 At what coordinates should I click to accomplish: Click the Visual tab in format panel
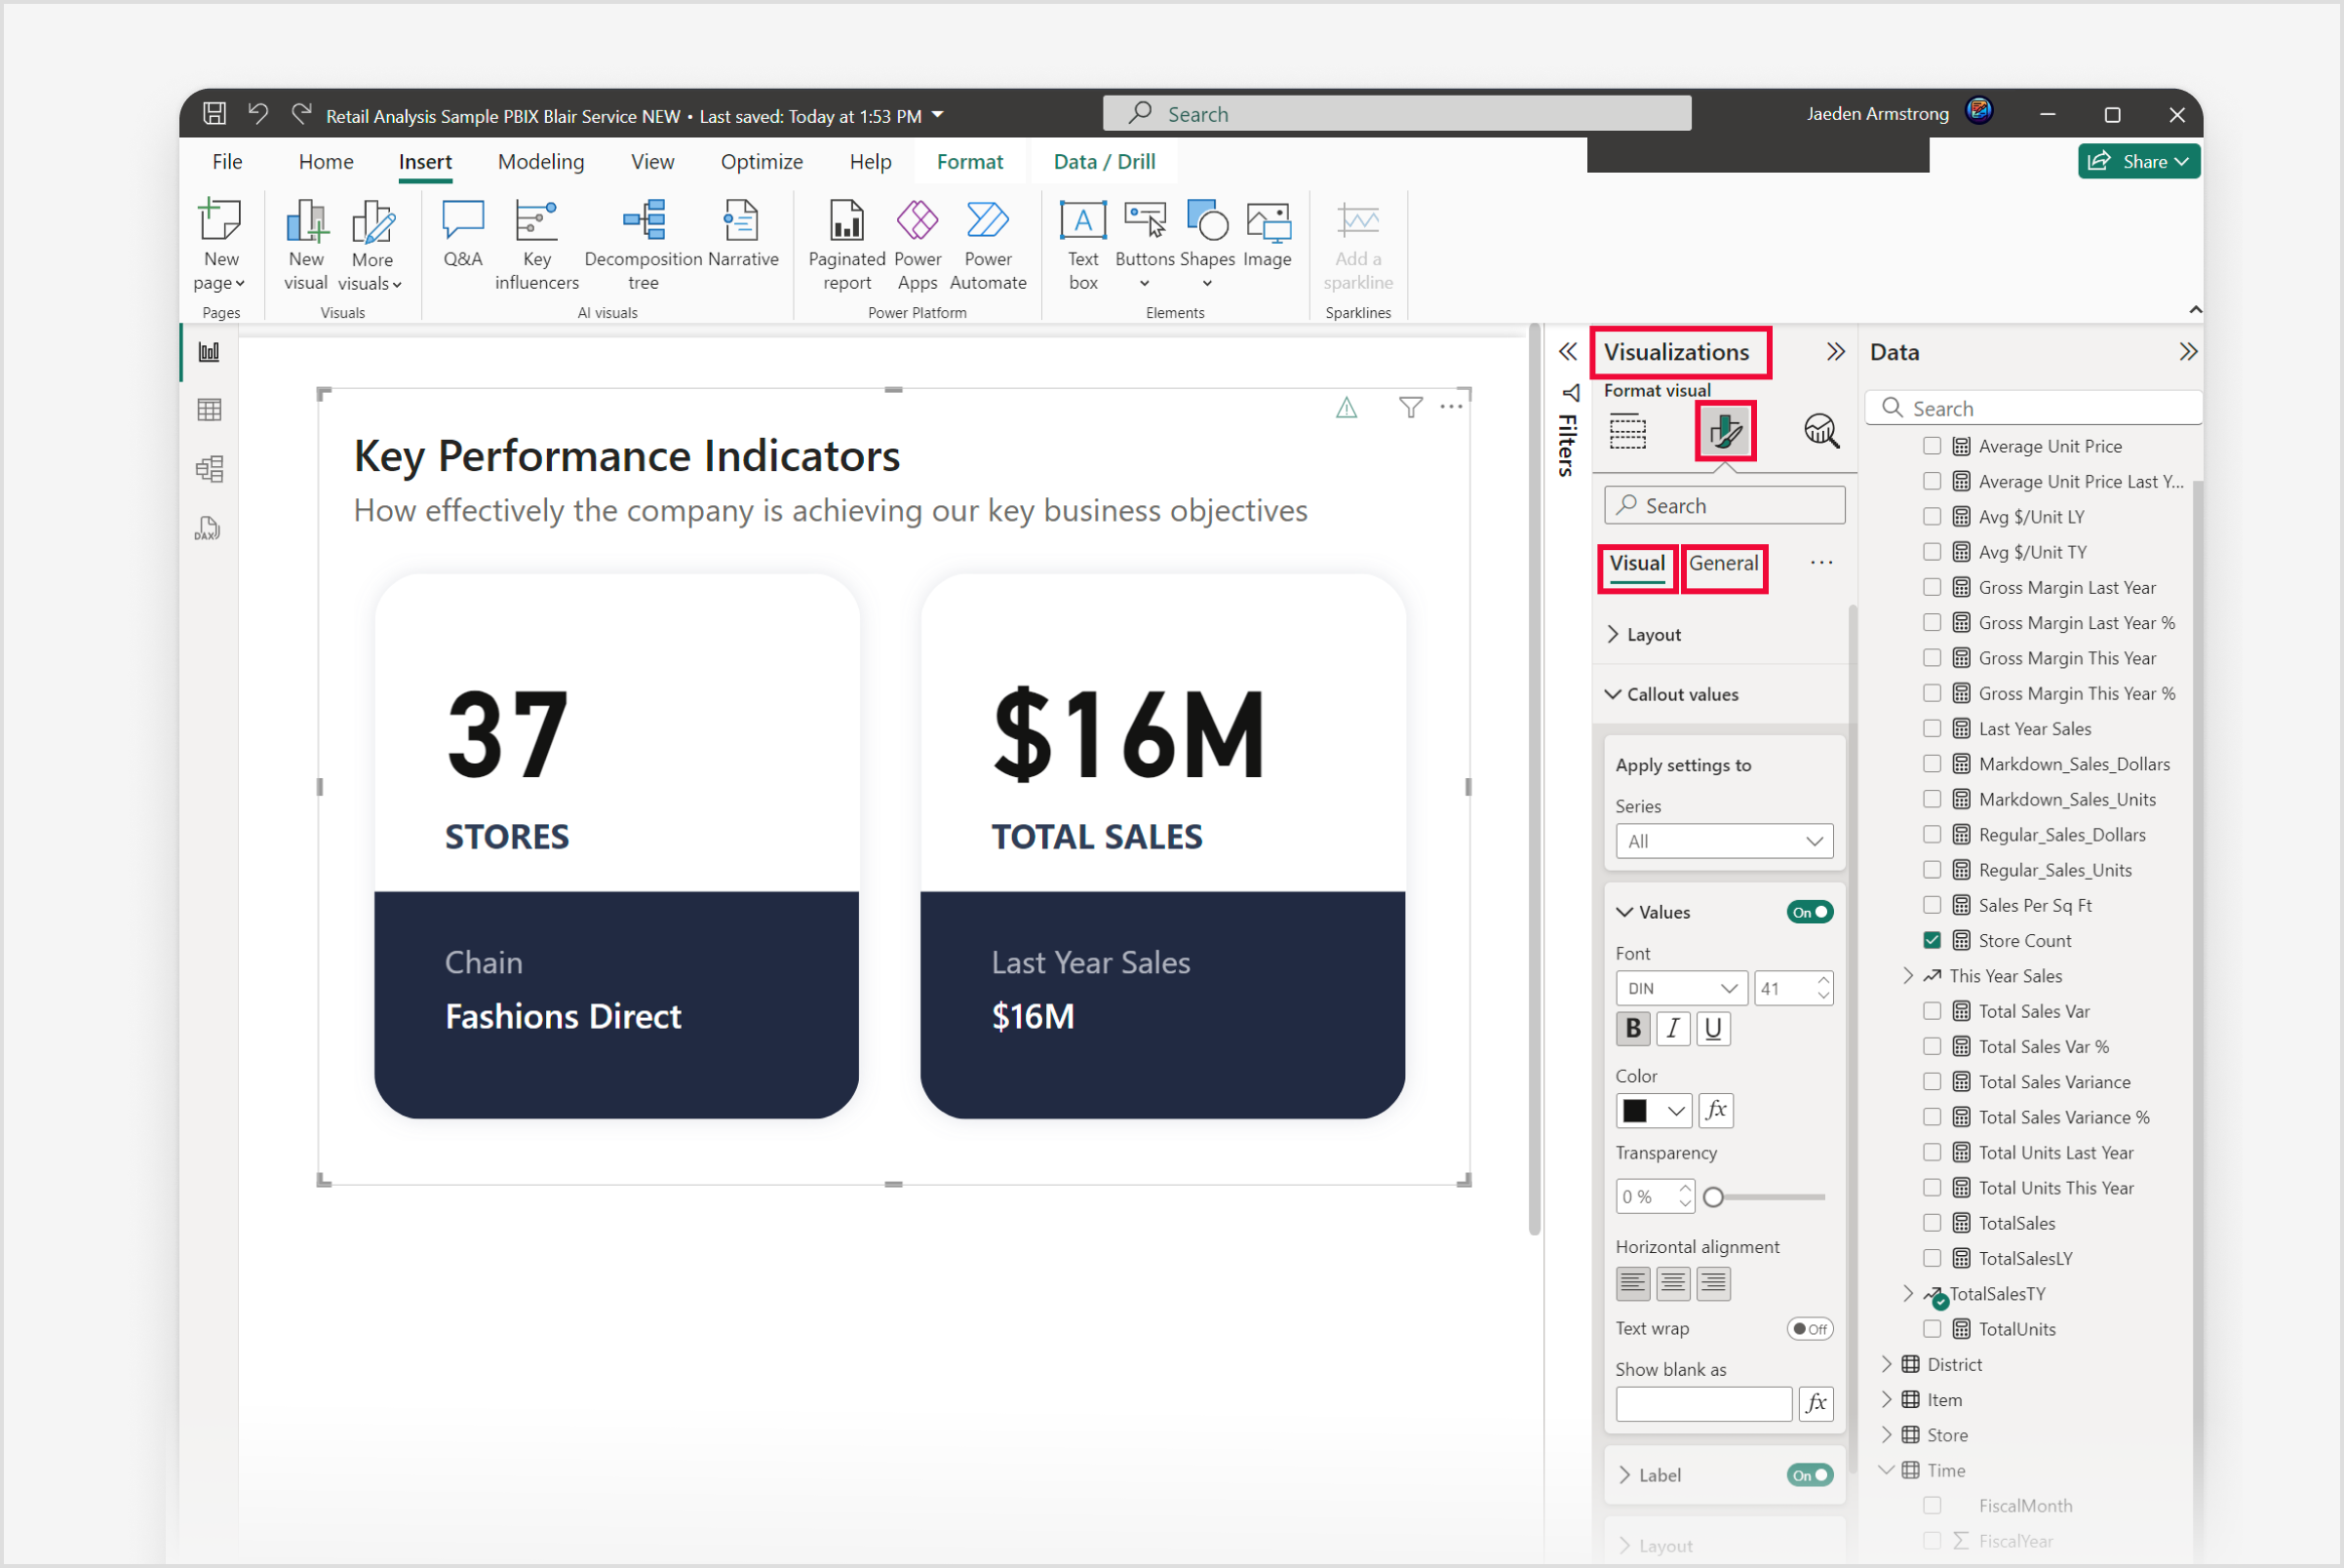[1634, 564]
